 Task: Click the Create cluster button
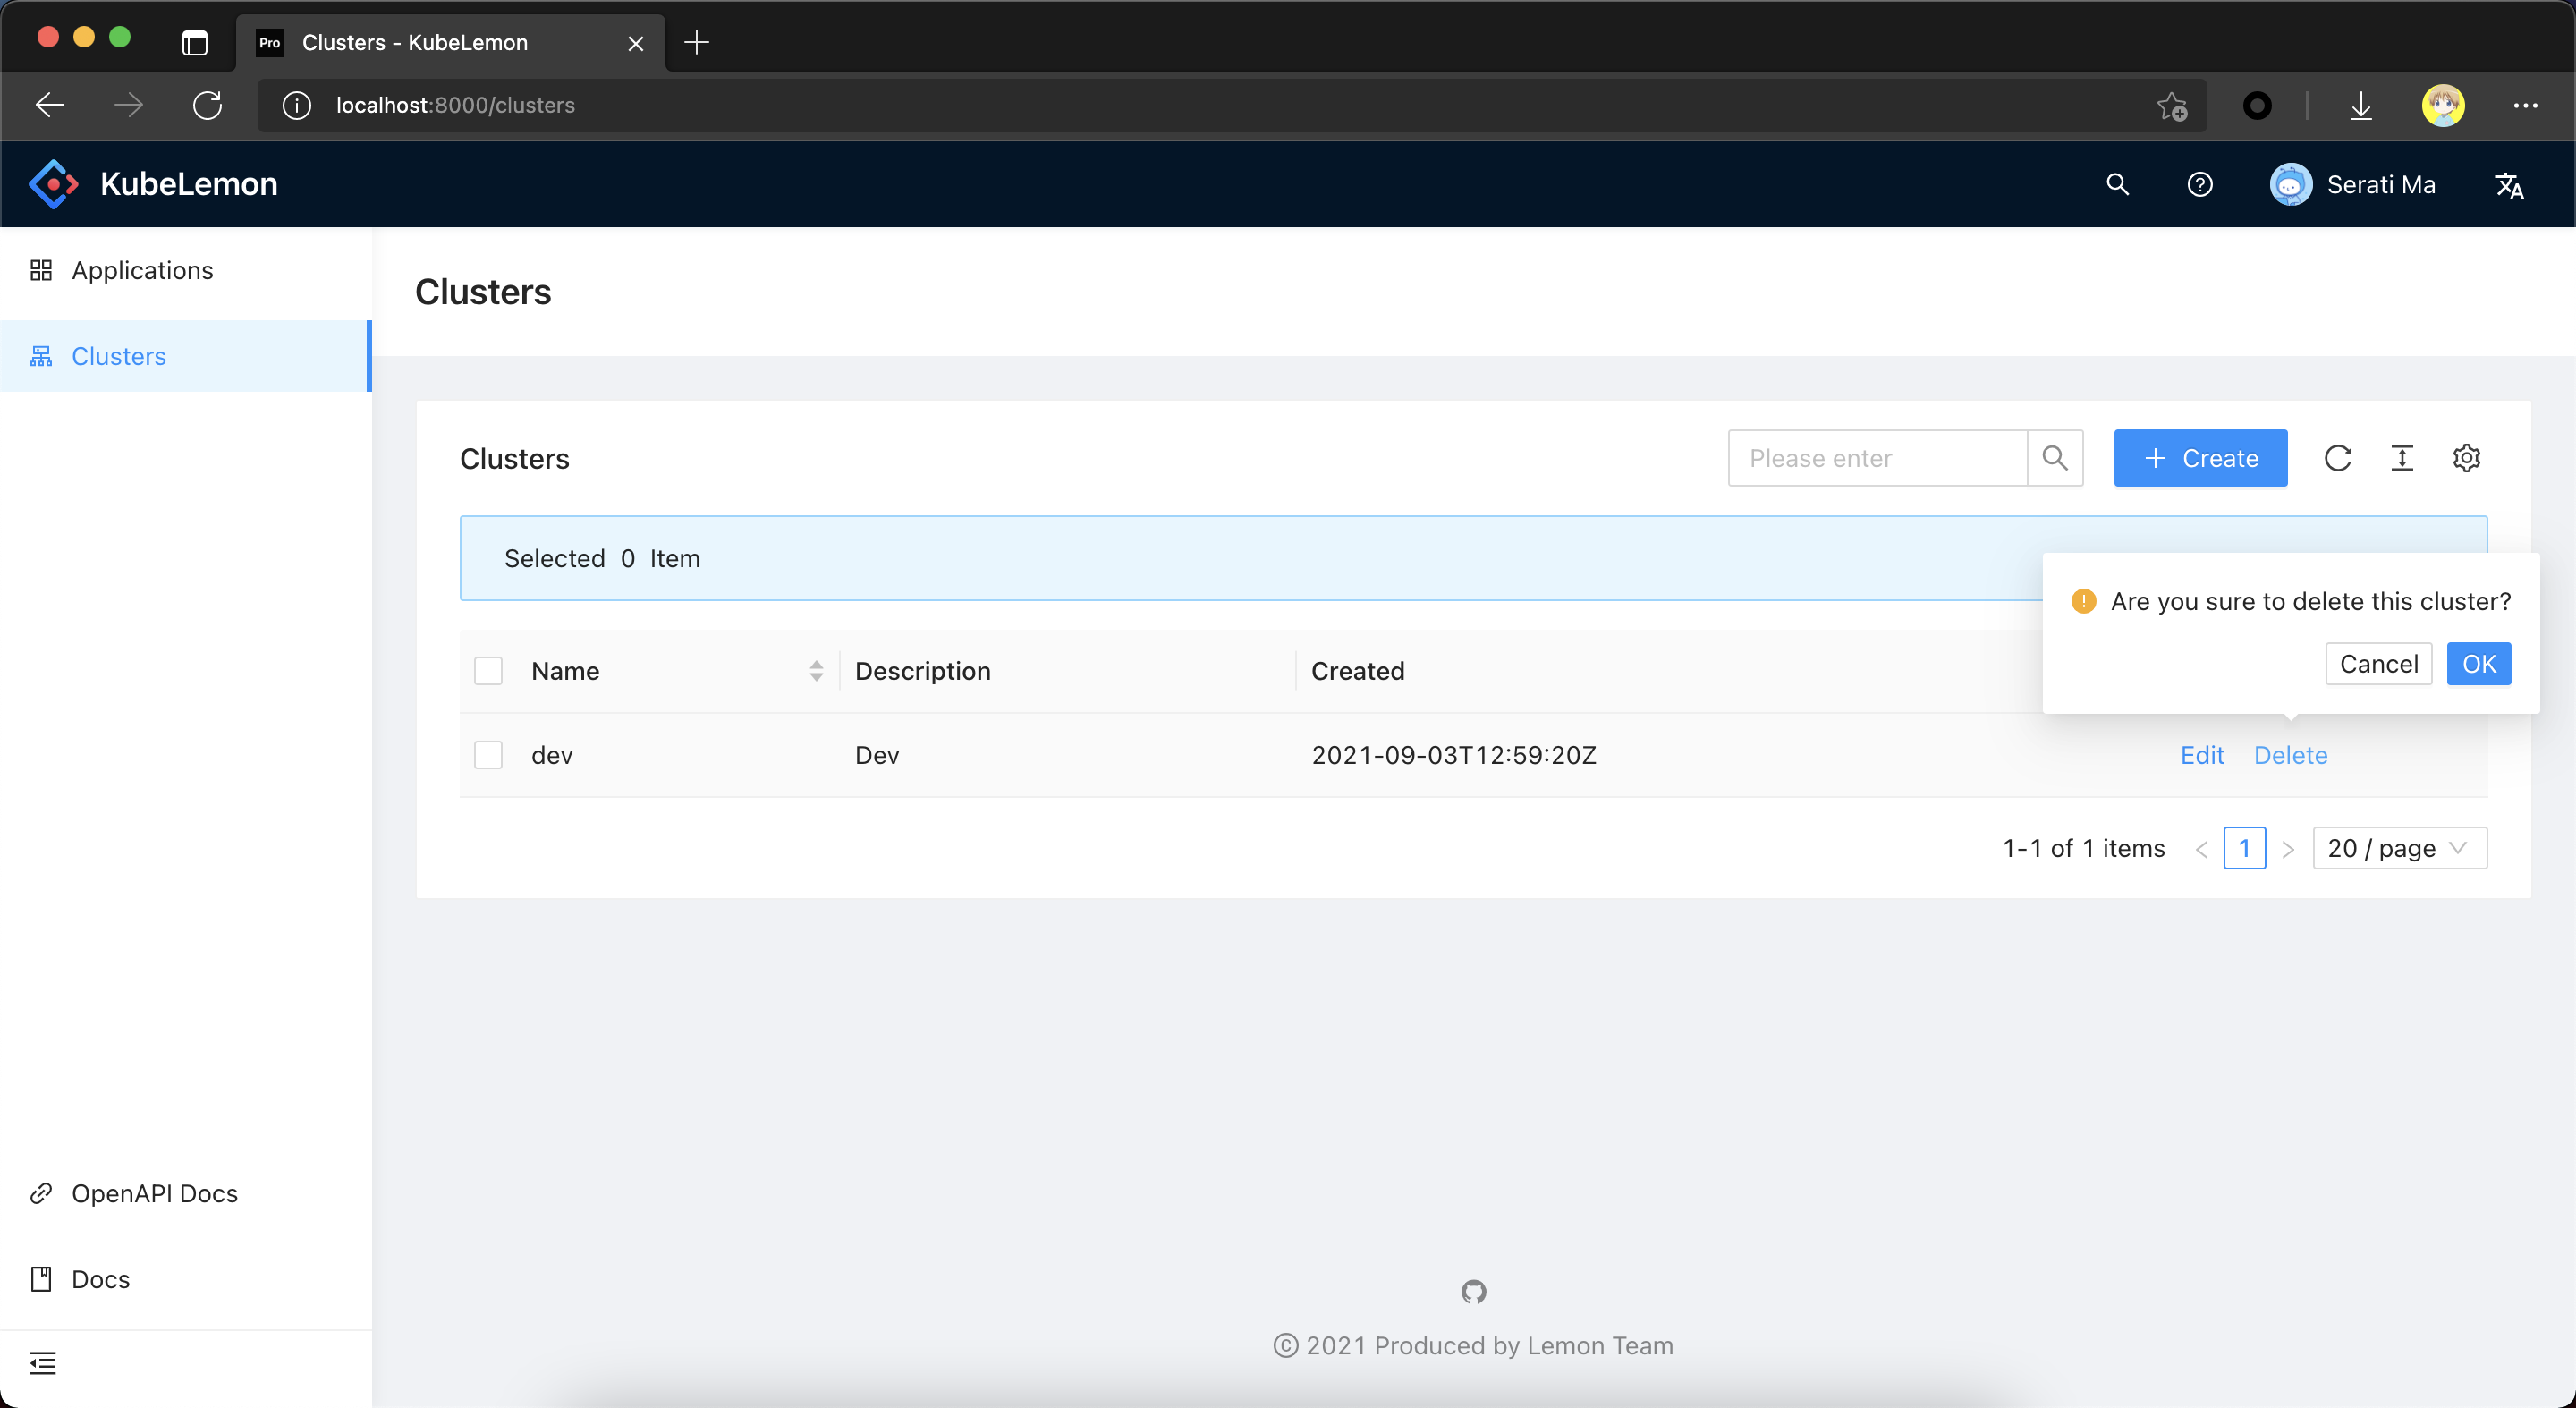pos(2200,458)
